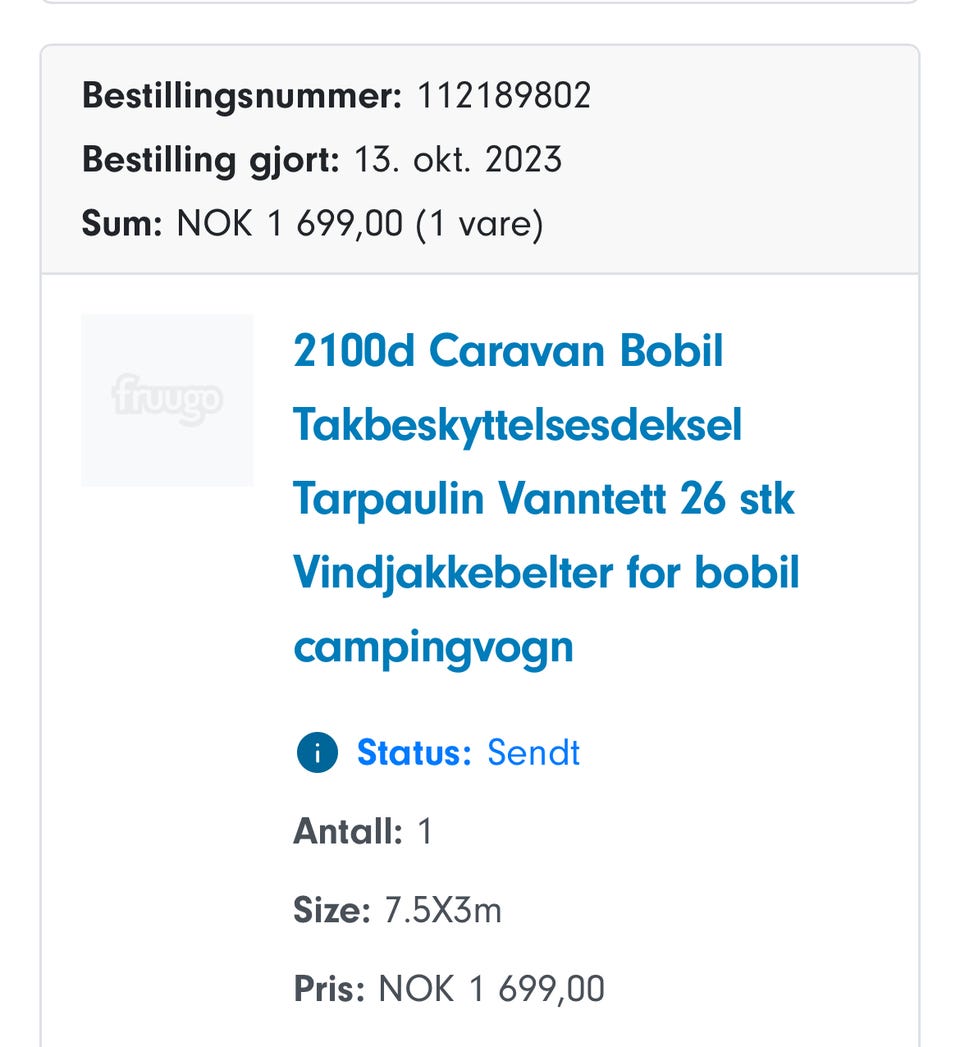Click the word campingvogn in product title
Screen dimensions: 960x1047
[x=433, y=647]
